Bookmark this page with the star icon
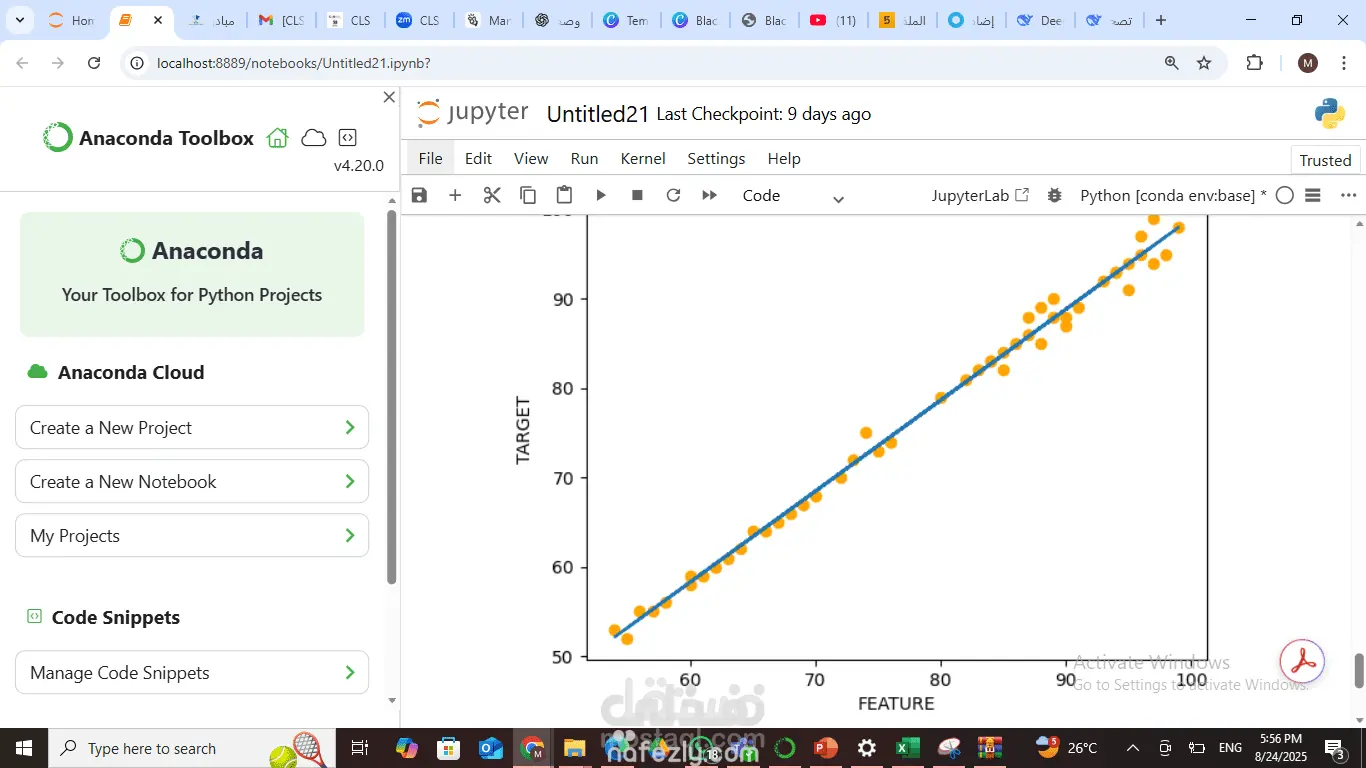The image size is (1366, 768). 1204,63
